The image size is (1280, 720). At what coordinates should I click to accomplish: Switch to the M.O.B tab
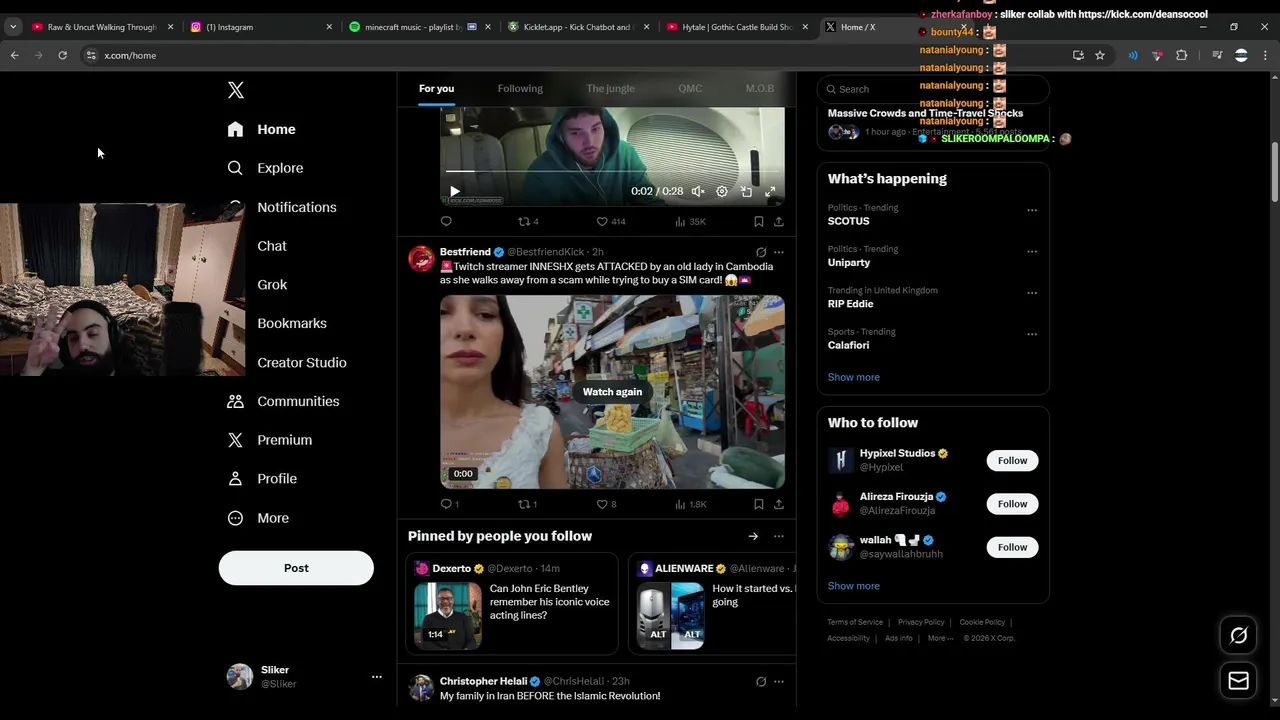[x=760, y=89]
